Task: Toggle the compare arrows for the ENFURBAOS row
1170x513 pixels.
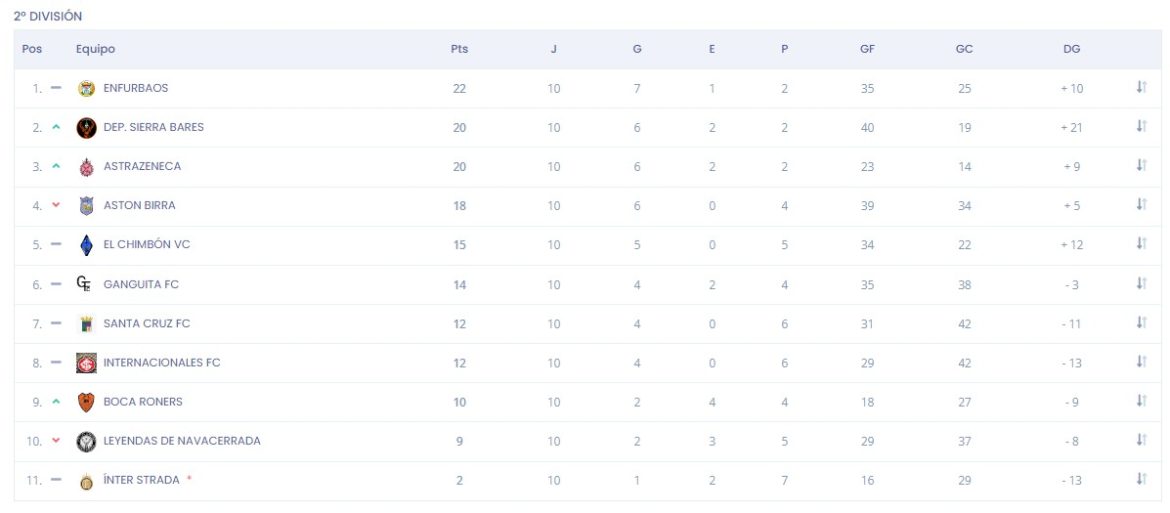Action: (x=1141, y=87)
